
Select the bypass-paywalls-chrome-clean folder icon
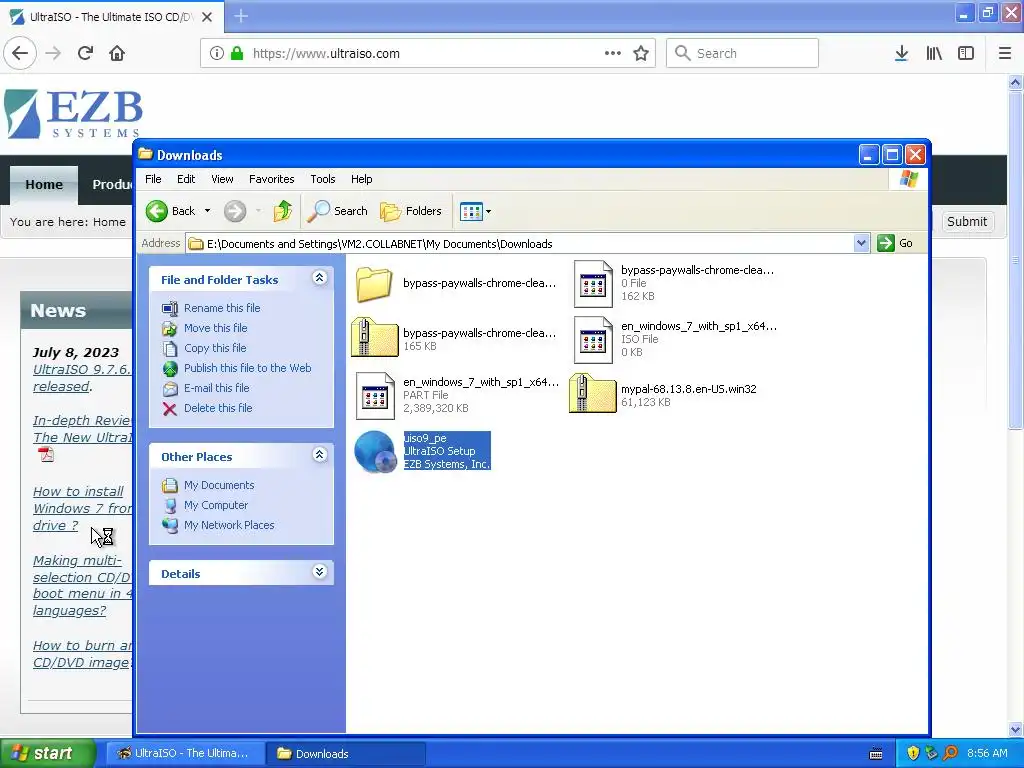click(374, 283)
